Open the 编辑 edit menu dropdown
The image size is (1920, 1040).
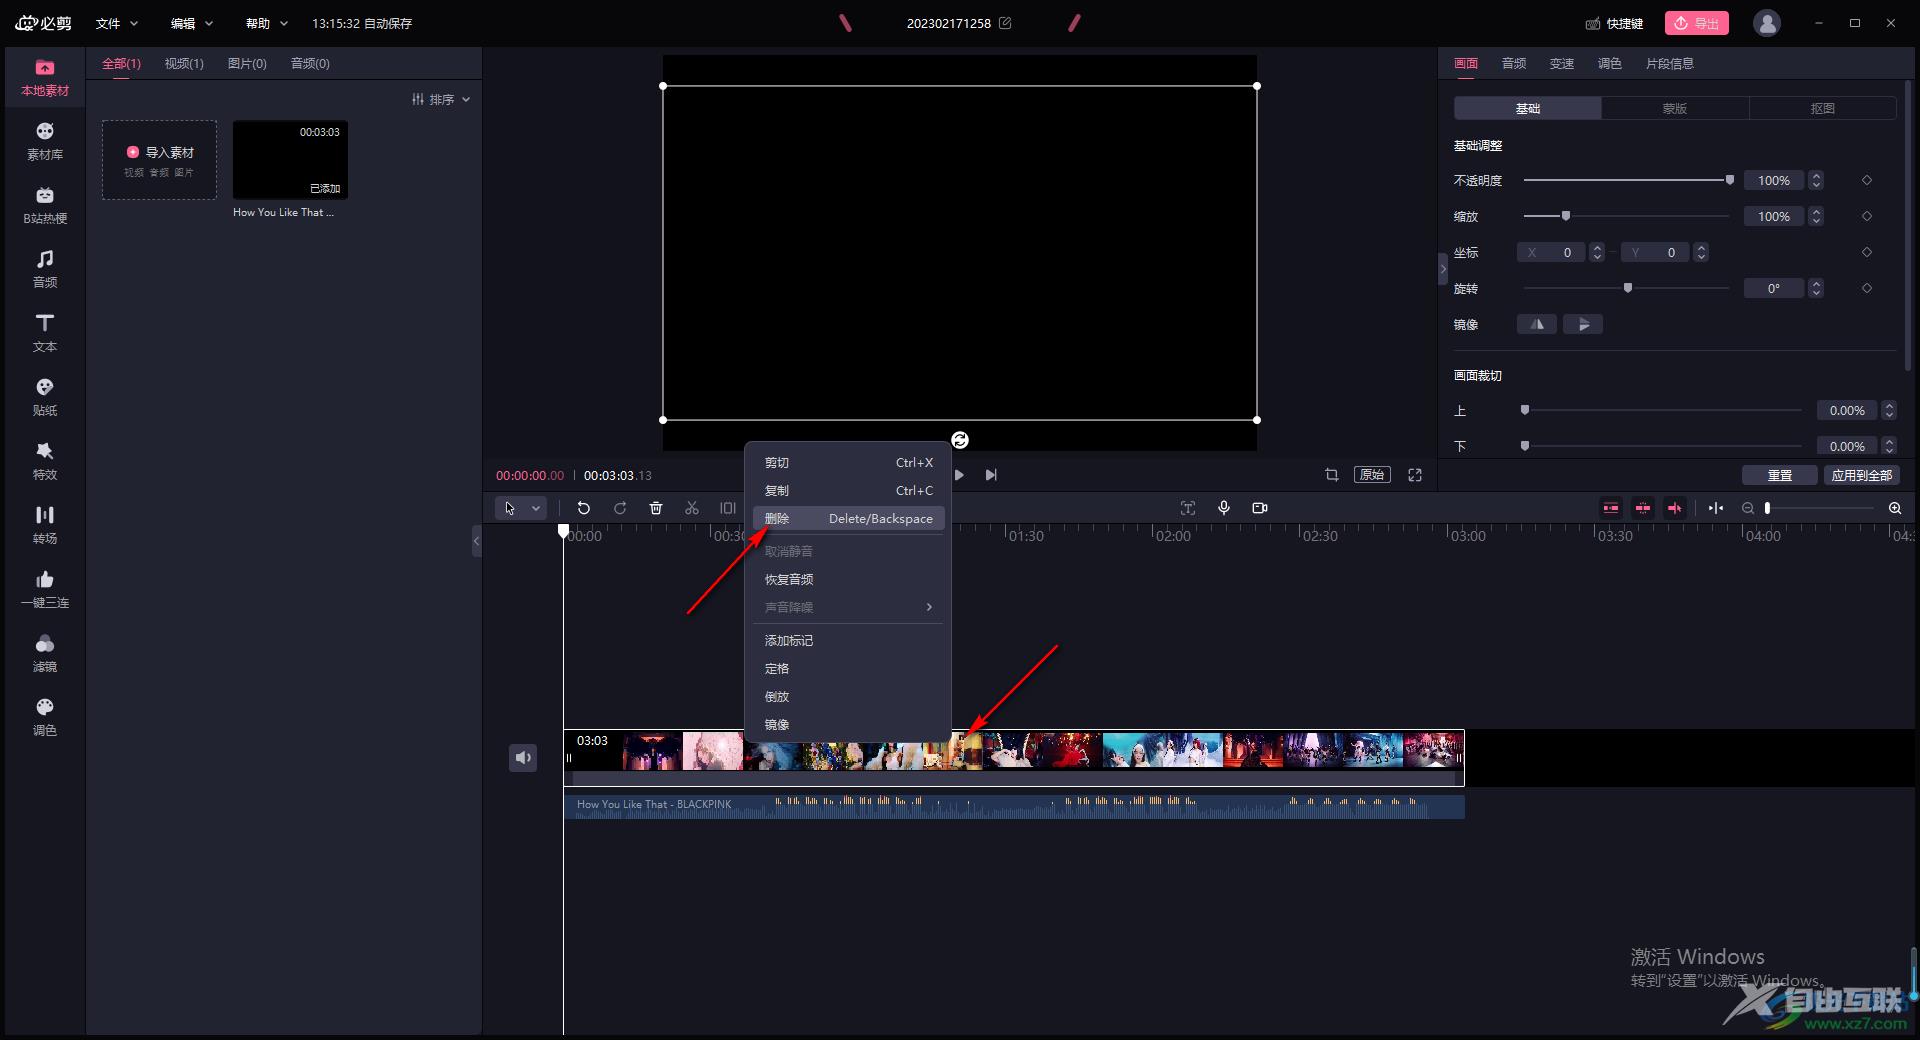(192, 23)
